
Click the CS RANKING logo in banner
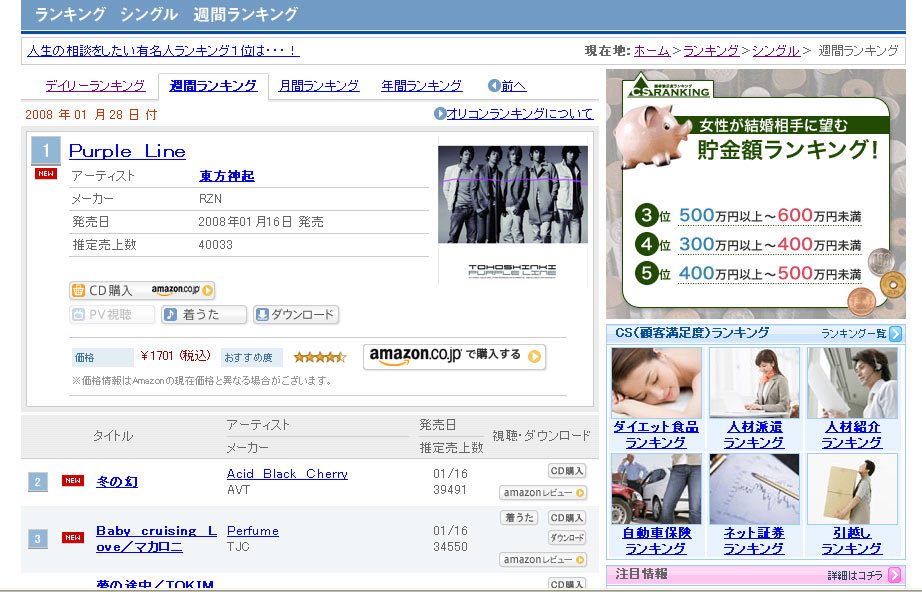[669, 87]
